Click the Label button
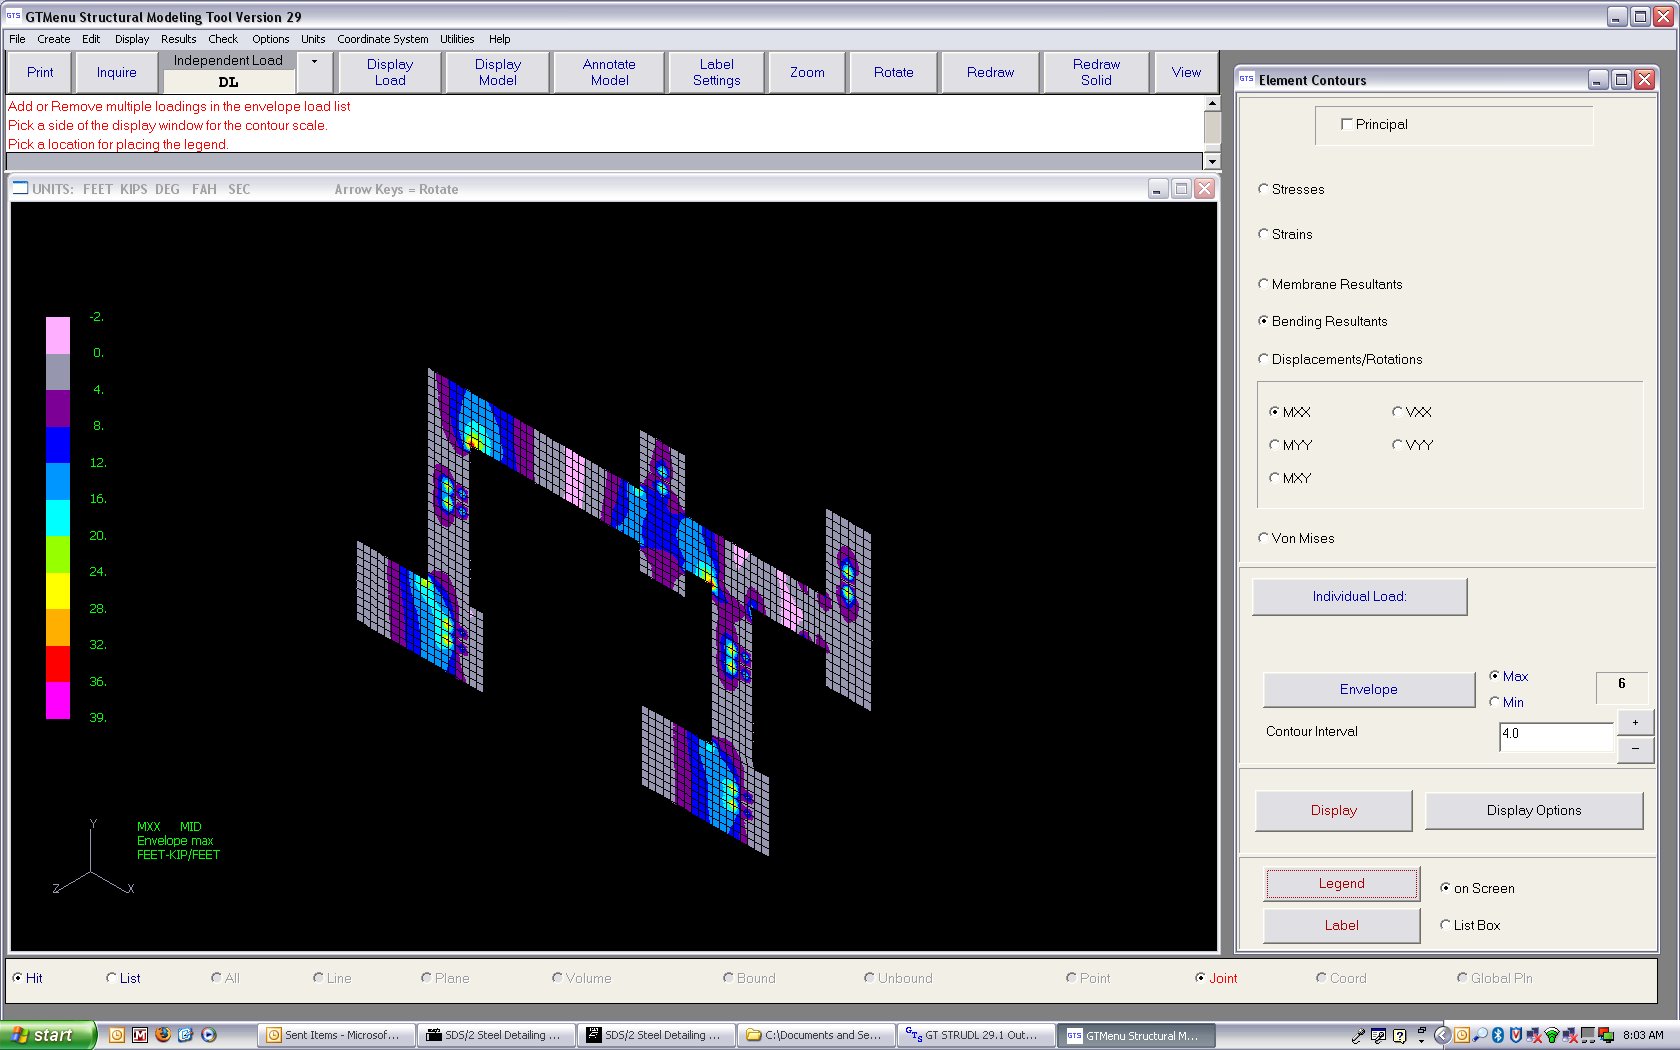1680x1050 pixels. click(1341, 925)
